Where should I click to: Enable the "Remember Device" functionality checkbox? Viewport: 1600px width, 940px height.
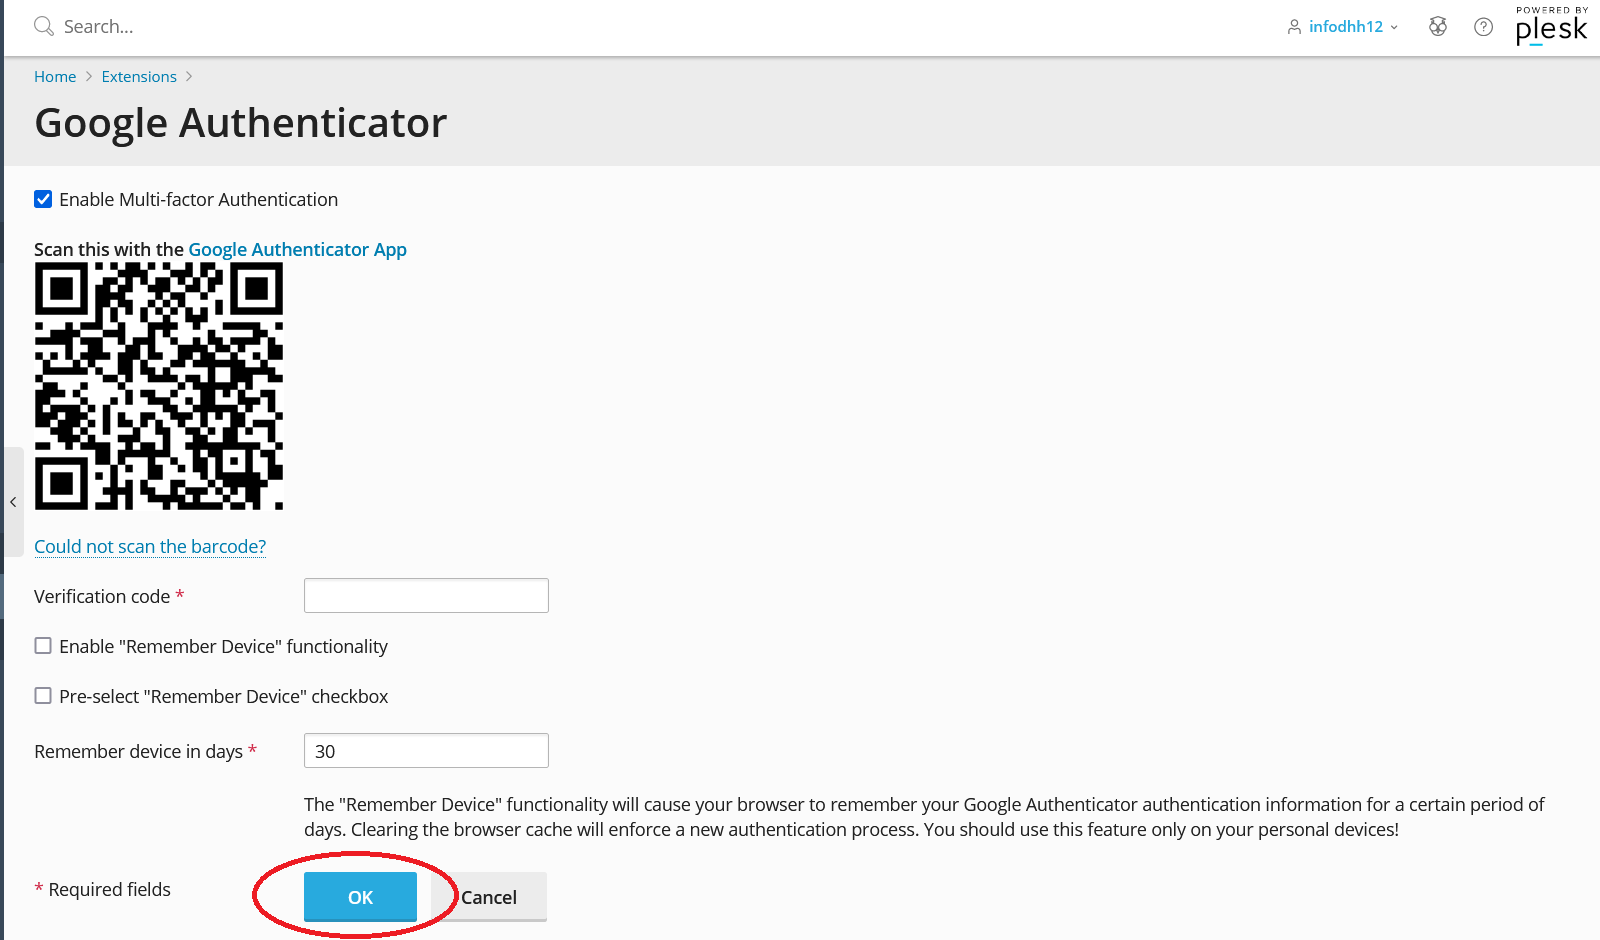(x=43, y=646)
